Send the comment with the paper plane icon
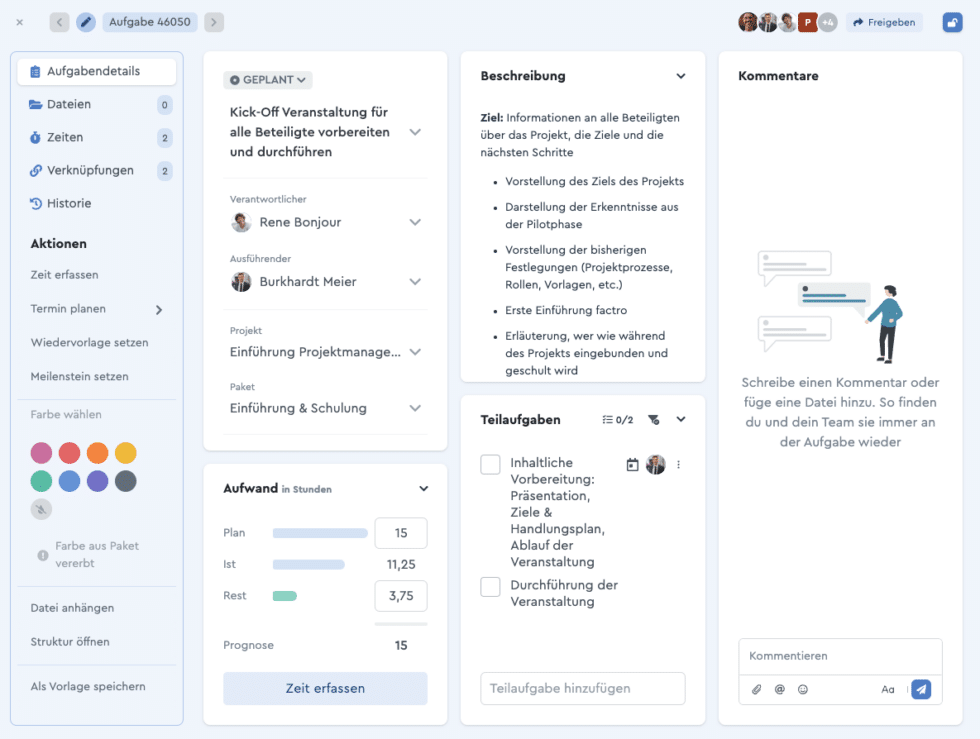 click(x=921, y=689)
